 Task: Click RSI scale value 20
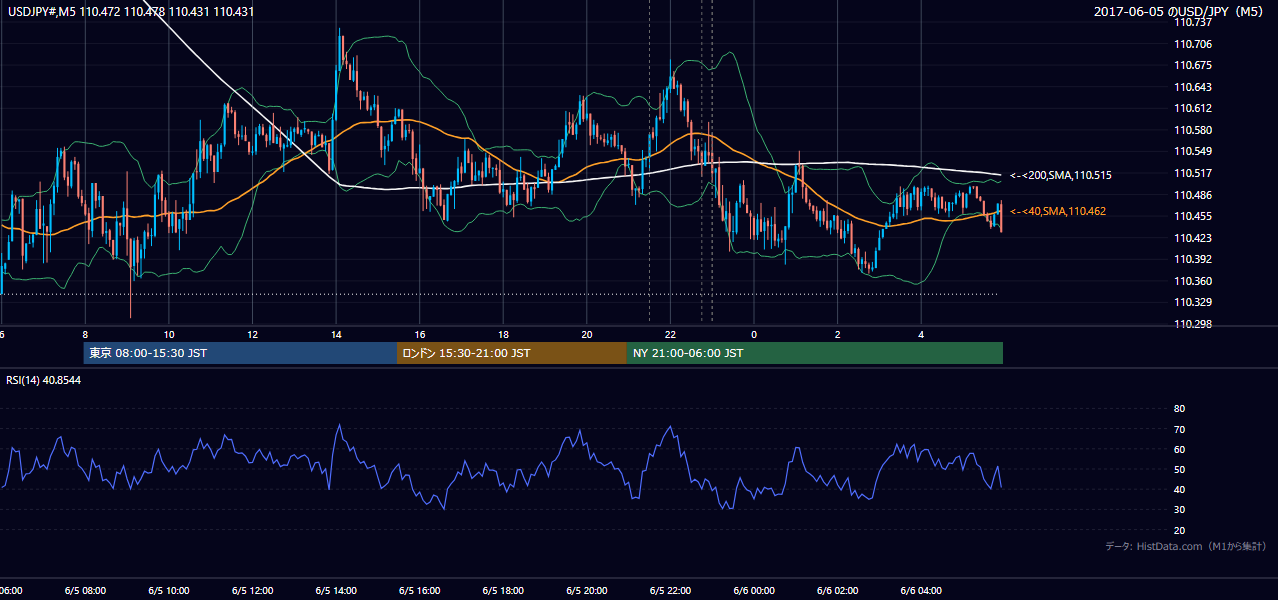point(1179,530)
